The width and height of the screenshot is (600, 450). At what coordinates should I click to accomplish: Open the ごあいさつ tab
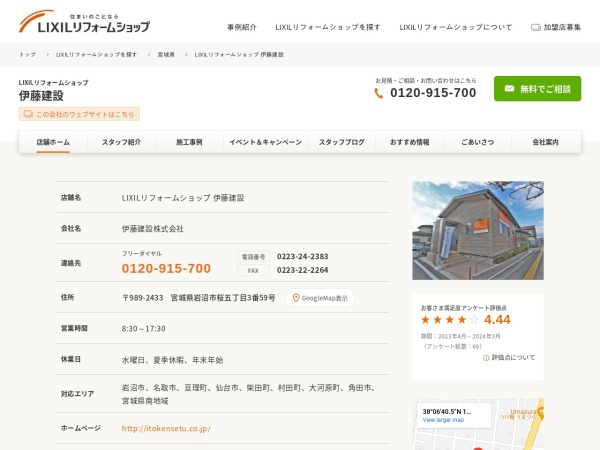[x=478, y=142]
